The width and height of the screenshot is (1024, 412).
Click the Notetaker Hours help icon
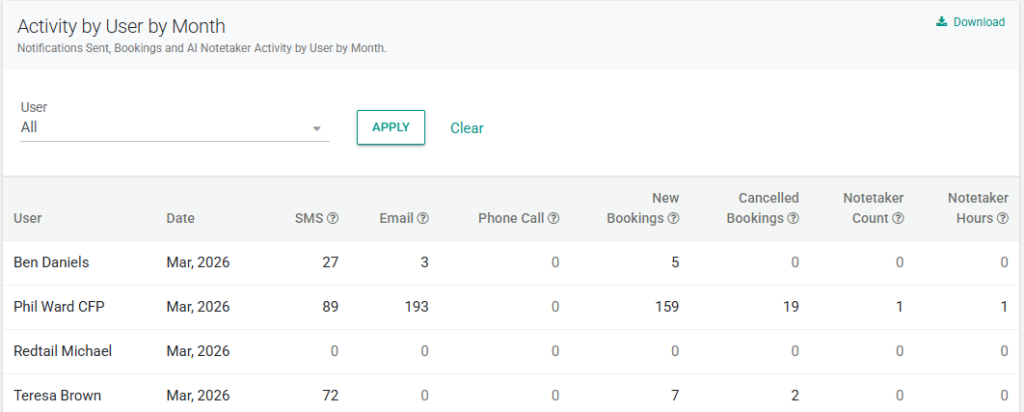[x=1002, y=218]
